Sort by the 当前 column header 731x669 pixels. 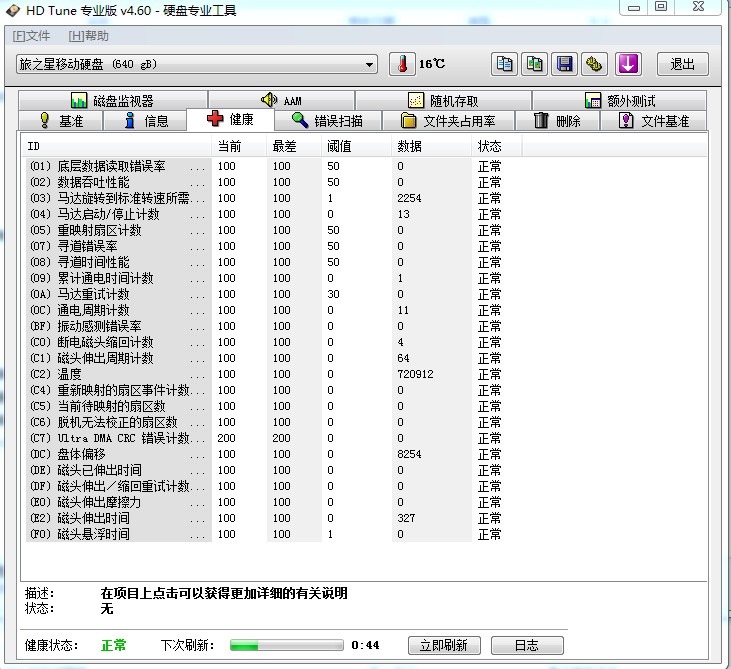point(238,146)
